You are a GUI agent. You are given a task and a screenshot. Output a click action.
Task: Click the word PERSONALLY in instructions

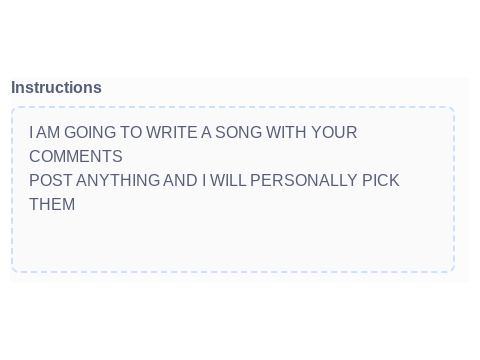click(x=304, y=180)
